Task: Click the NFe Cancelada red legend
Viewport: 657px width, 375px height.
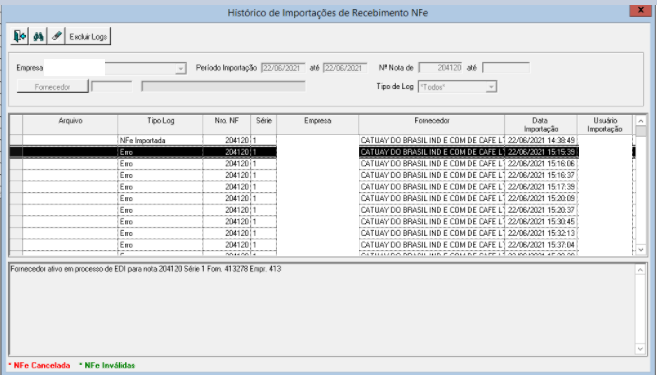Action: click(x=39, y=365)
